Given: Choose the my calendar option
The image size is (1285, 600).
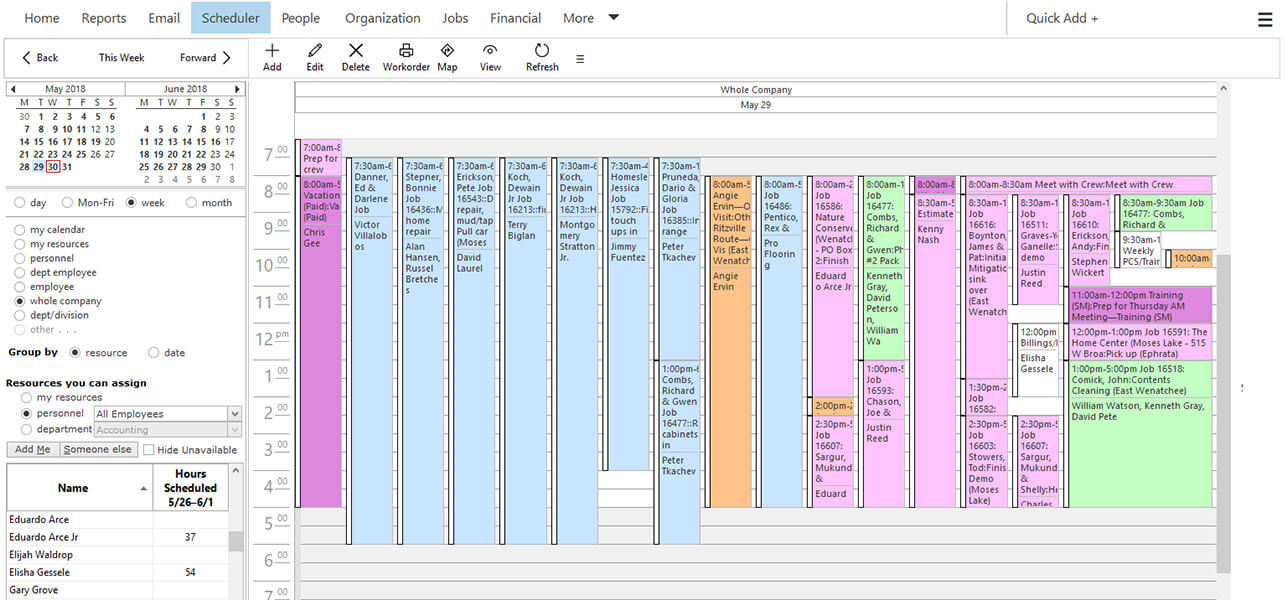Looking at the screenshot, I should (x=20, y=230).
